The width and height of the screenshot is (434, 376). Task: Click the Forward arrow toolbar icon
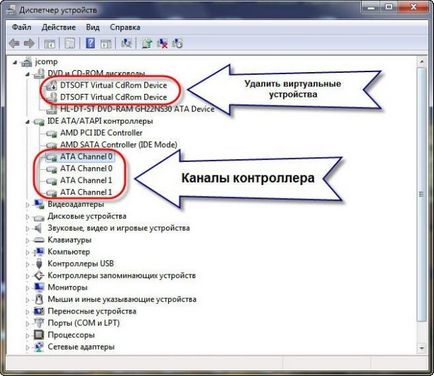(29, 43)
